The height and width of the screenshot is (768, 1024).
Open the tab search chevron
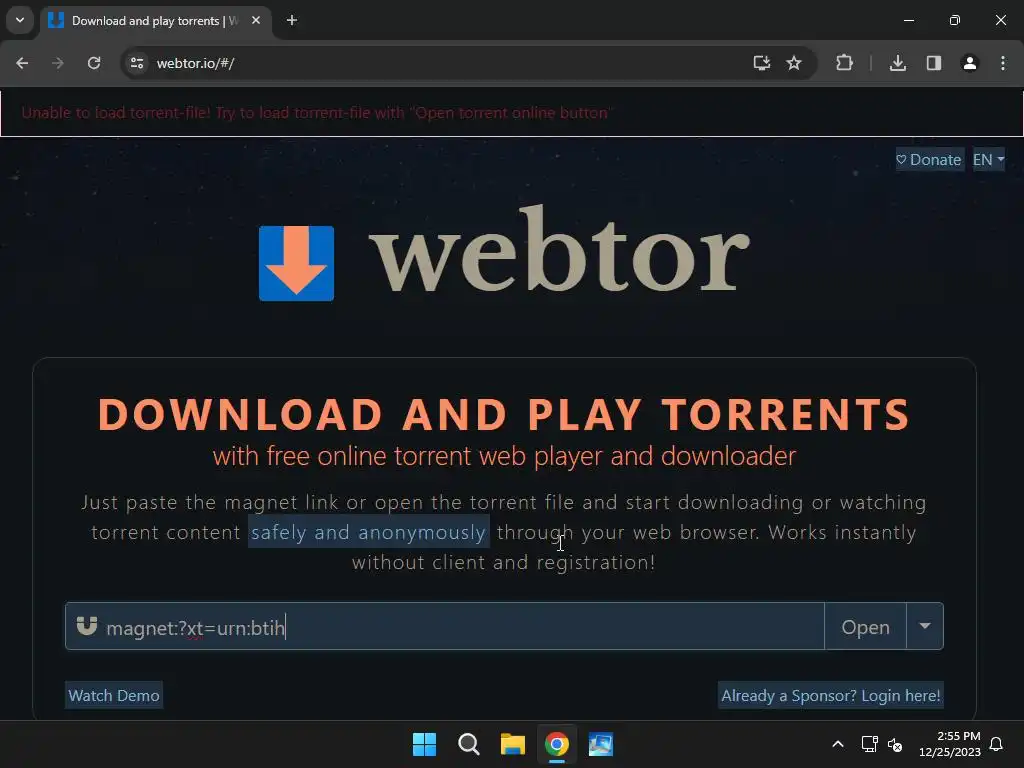coord(20,20)
